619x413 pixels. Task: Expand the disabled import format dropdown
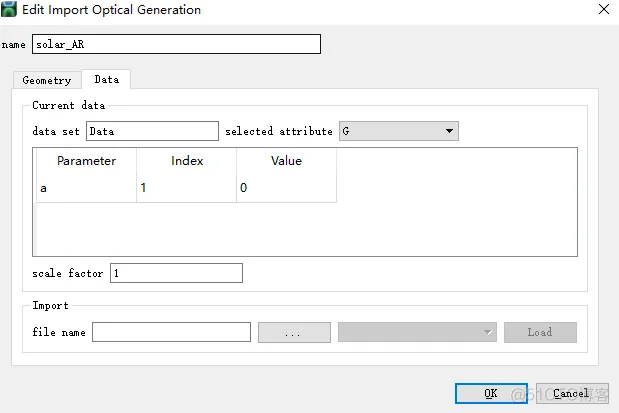tap(417, 332)
